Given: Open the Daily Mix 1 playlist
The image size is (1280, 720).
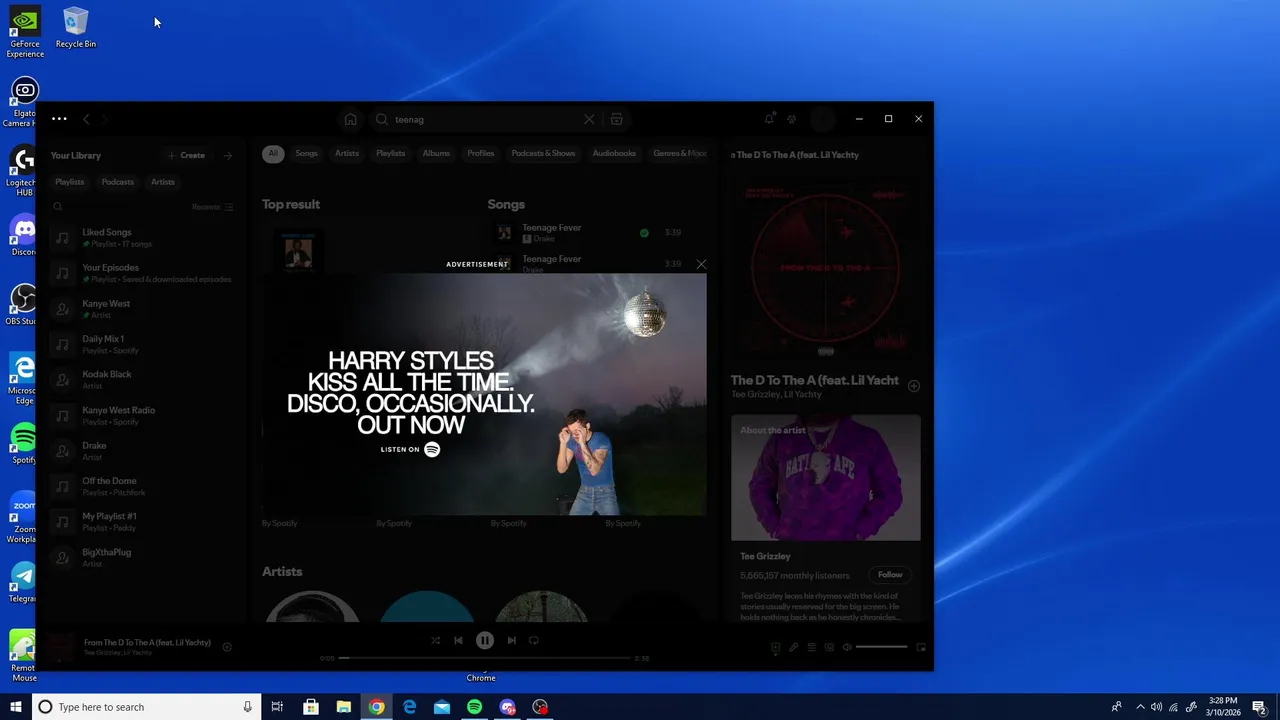Looking at the screenshot, I should pyautogui.click(x=141, y=344).
